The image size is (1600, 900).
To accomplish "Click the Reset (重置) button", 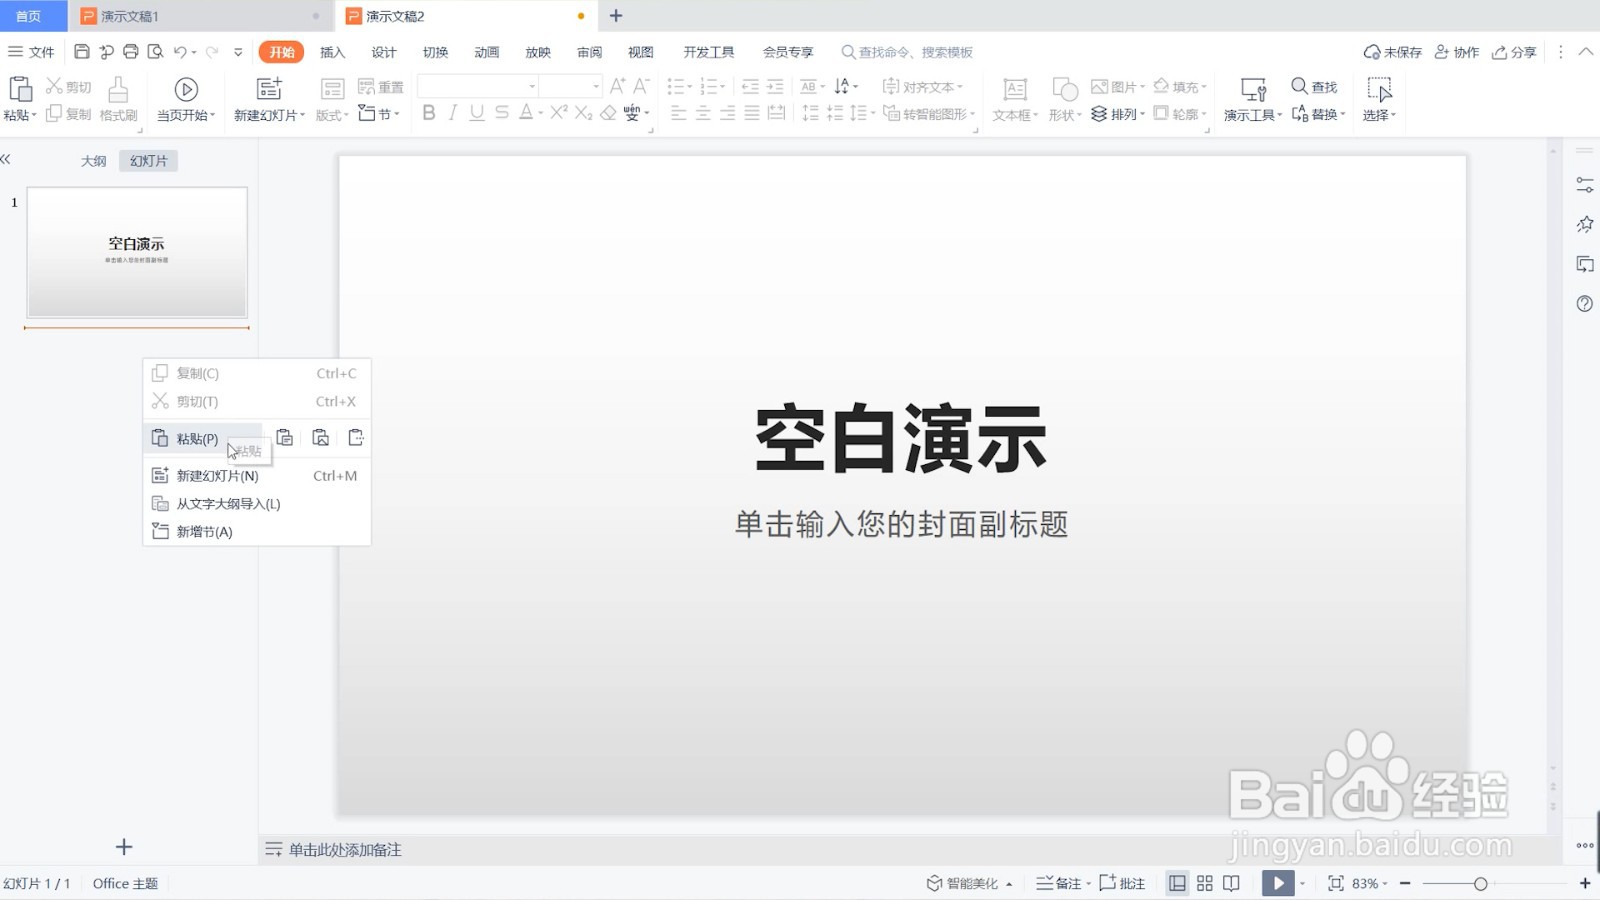I will click(381, 87).
